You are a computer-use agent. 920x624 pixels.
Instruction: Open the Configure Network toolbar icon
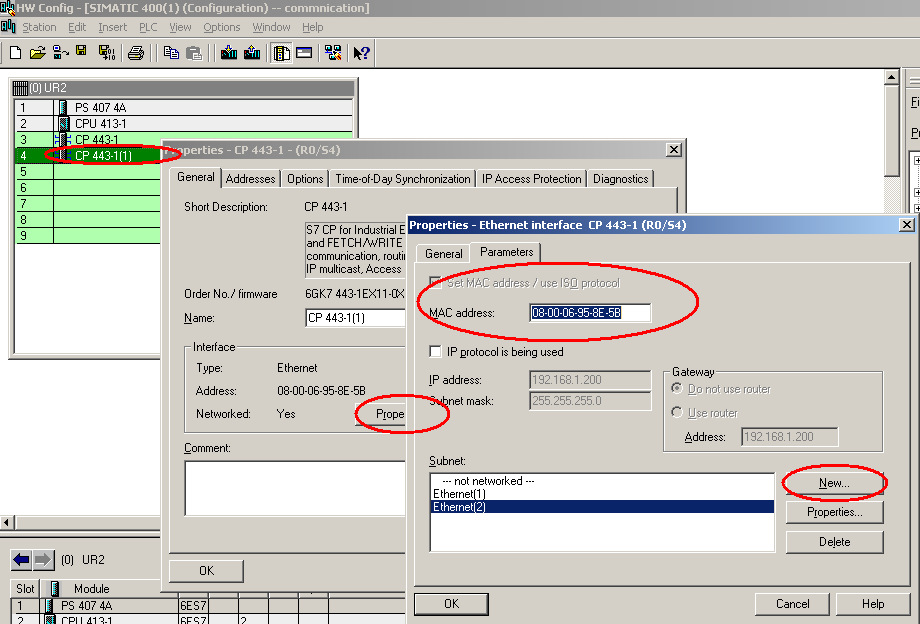(333, 53)
